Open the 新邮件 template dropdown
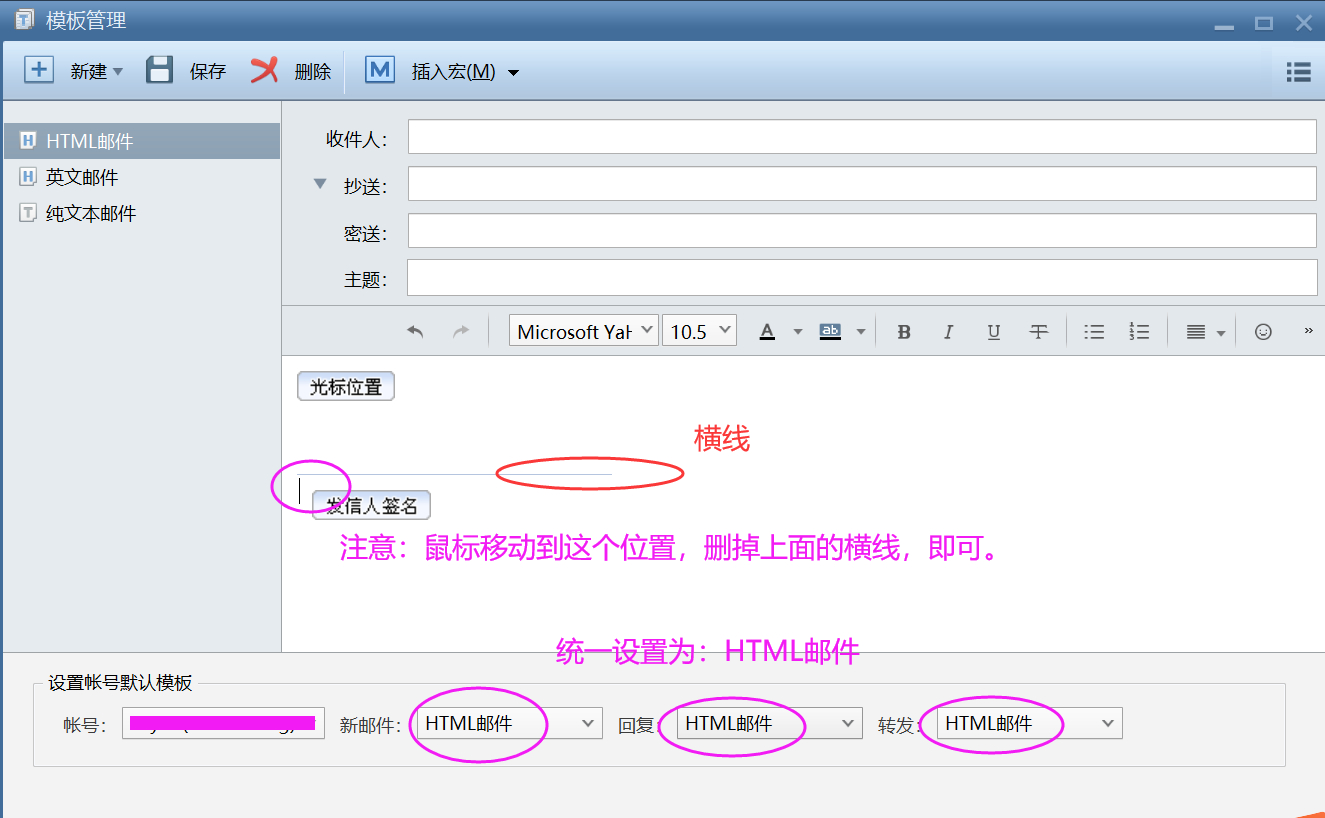Viewport: 1325px width, 818px height. point(586,723)
